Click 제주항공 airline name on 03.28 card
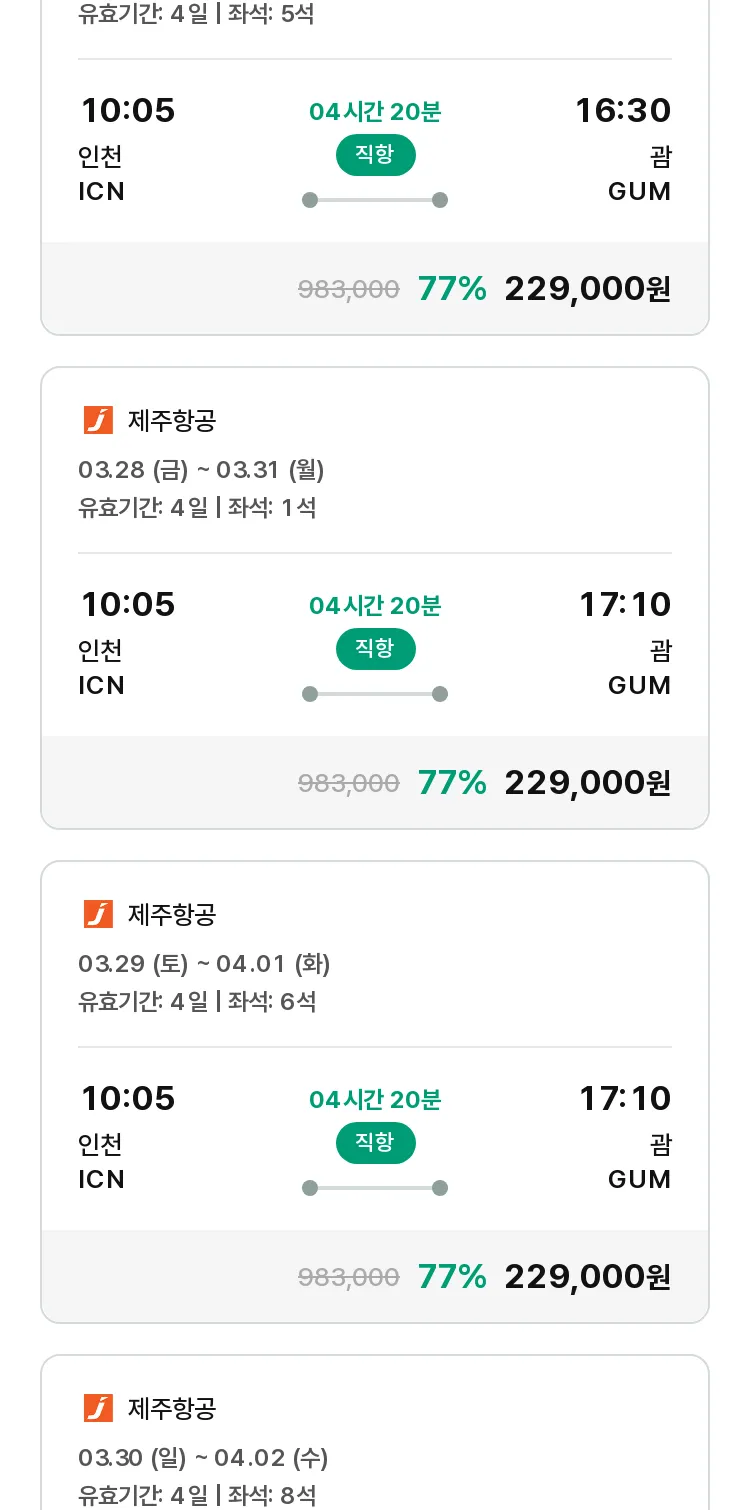The height and width of the screenshot is (1510, 750). (x=172, y=420)
